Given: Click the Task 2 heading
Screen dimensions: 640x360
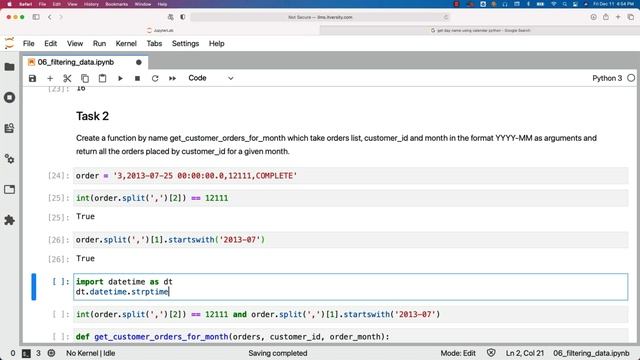Looking at the screenshot, I should (93, 116).
